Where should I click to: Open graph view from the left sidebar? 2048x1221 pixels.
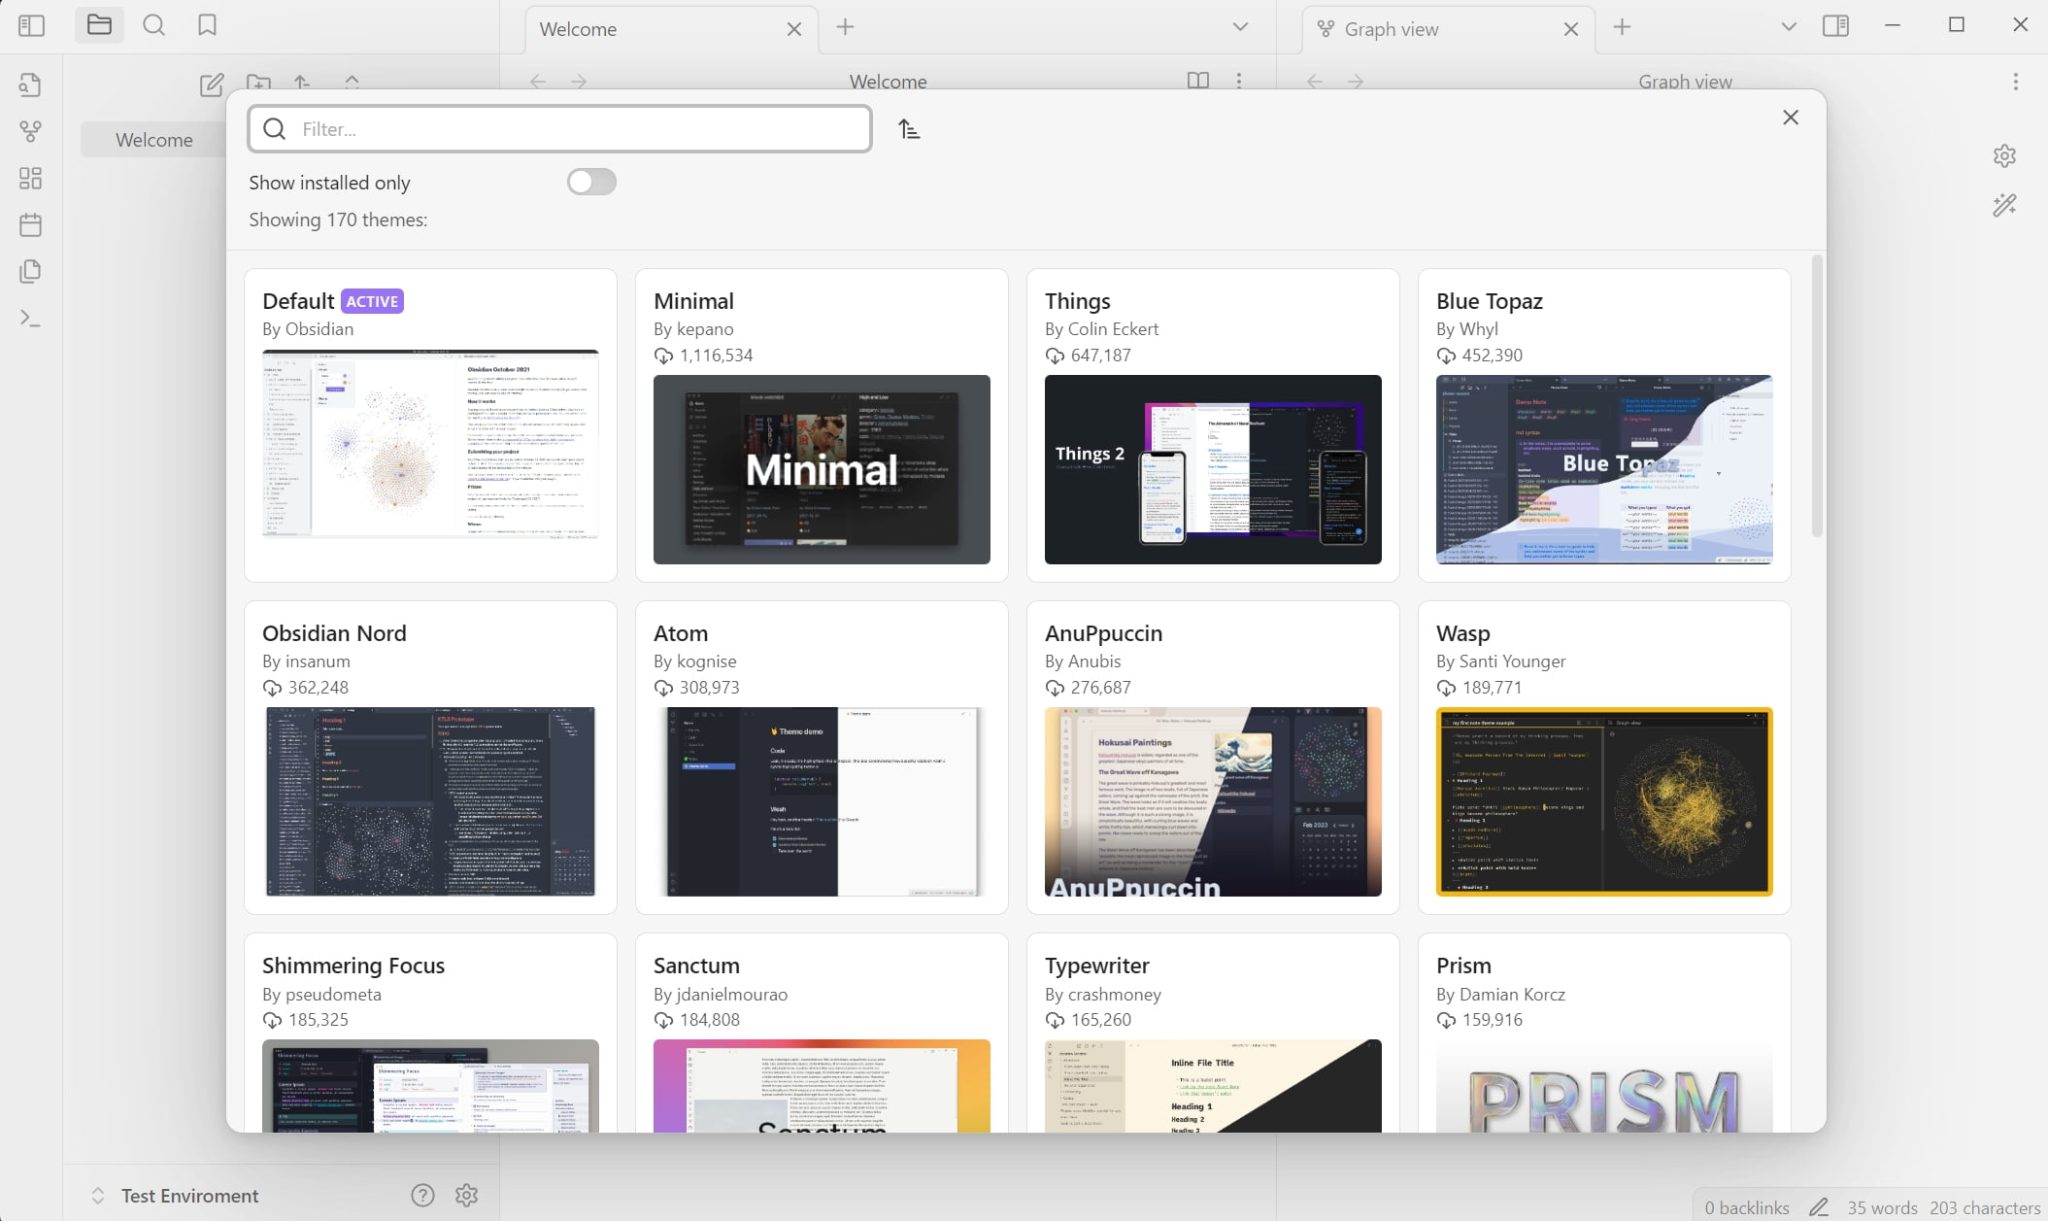point(31,131)
